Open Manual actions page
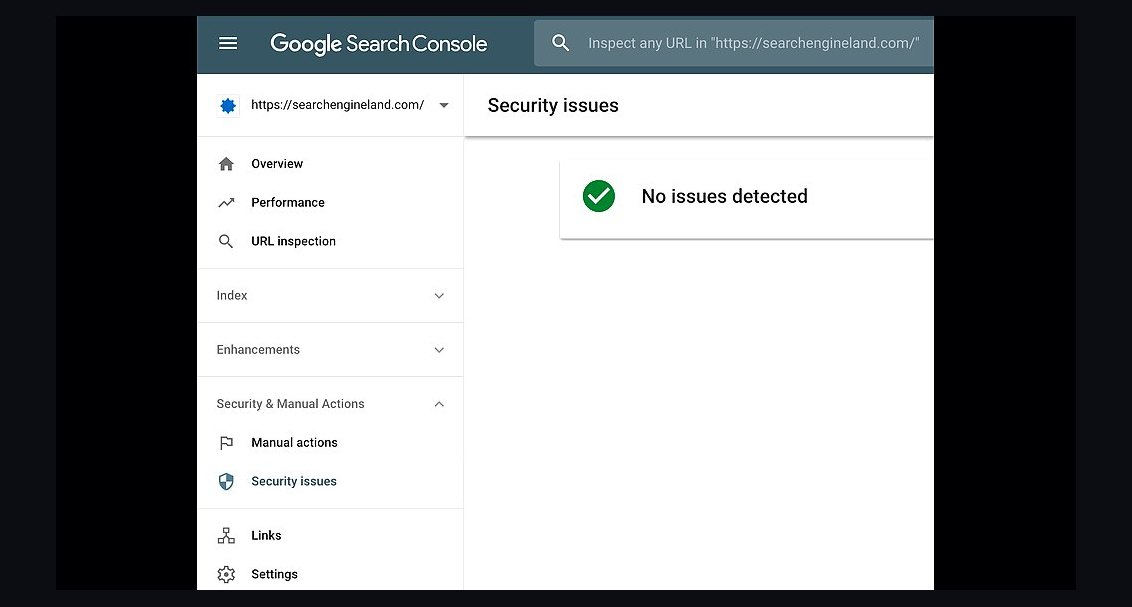This screenshot has height=607, width=1132. 294,442
